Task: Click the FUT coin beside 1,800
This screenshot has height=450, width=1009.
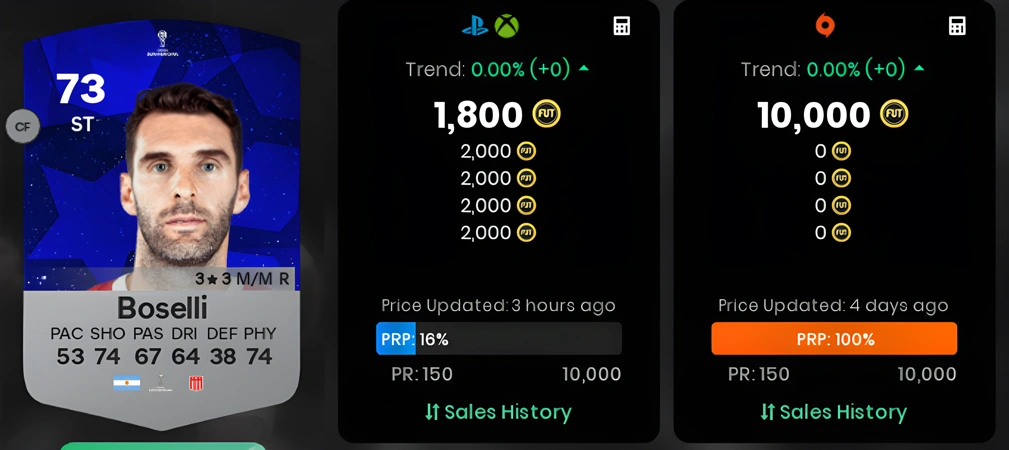Action: tap(547, 115)
